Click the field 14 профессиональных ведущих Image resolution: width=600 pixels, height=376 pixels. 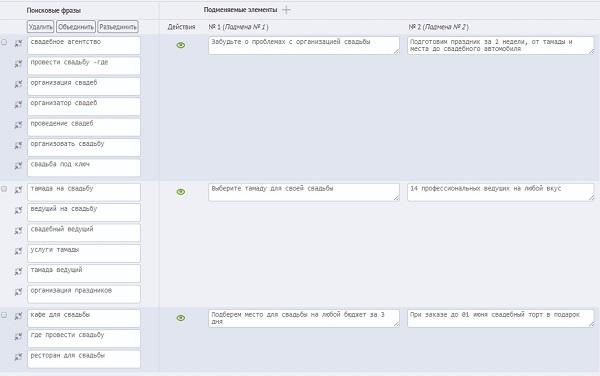501,192
